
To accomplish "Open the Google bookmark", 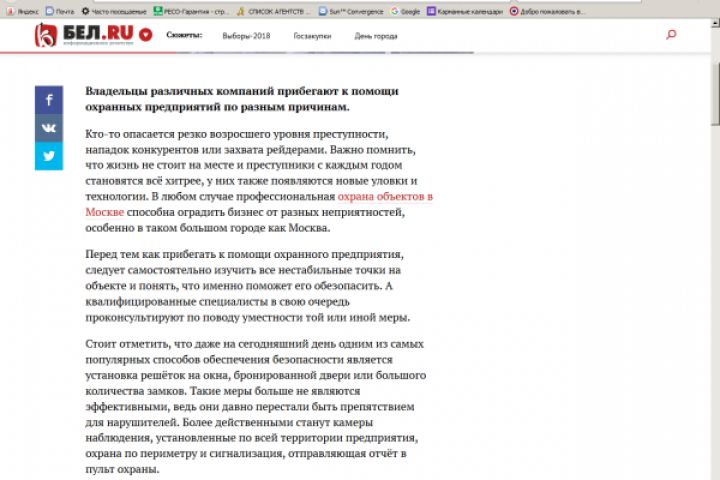I will pos(405,11).
